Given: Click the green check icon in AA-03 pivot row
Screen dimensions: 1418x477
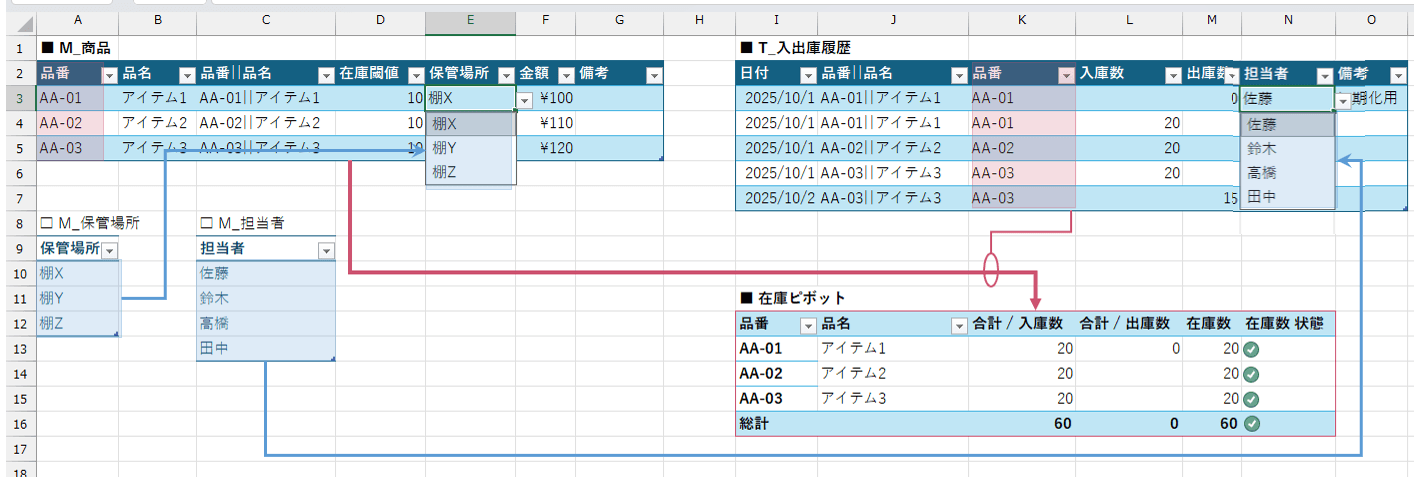Looking at the screenshot, I should (1250, 399).
